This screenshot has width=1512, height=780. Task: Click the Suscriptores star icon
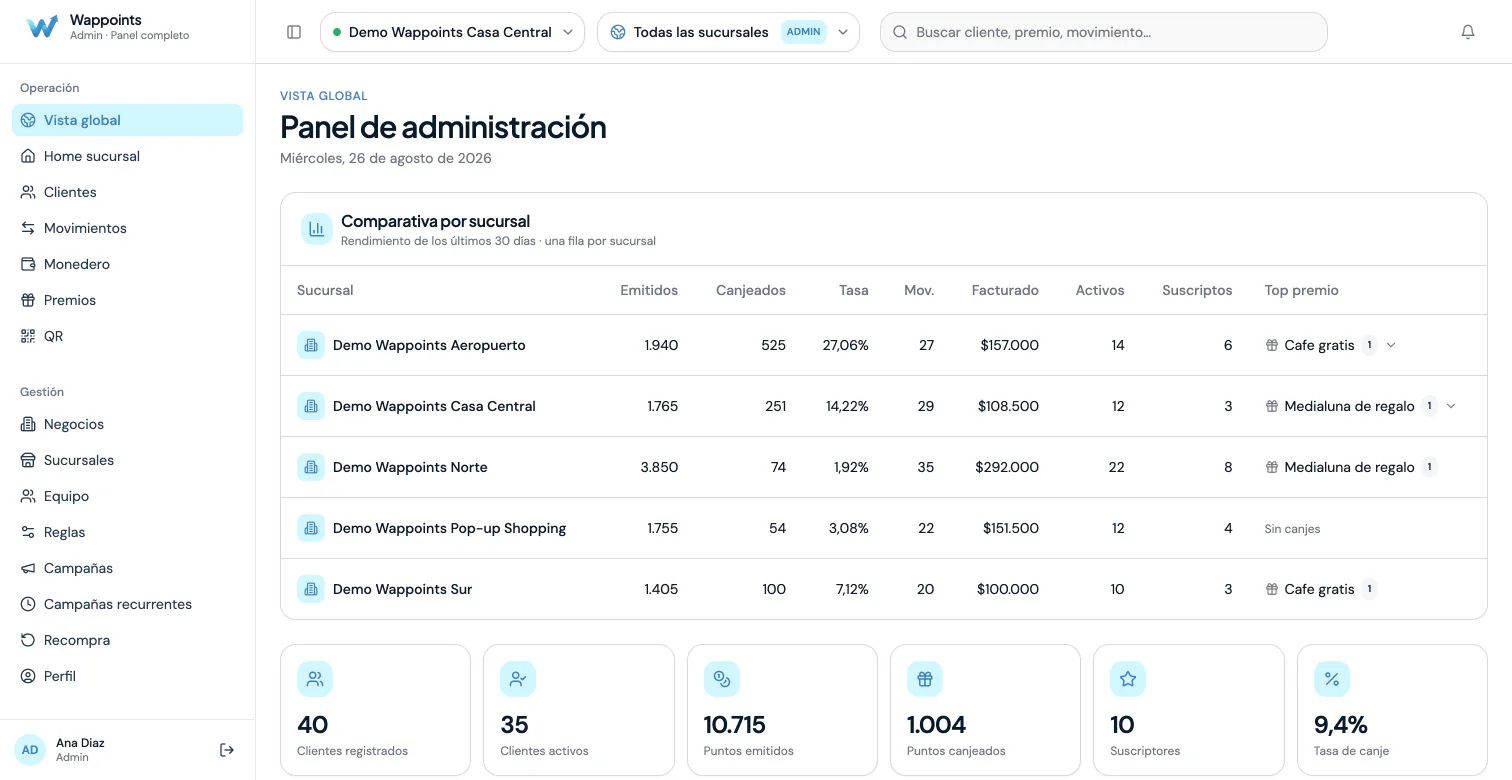point(1128,679)
